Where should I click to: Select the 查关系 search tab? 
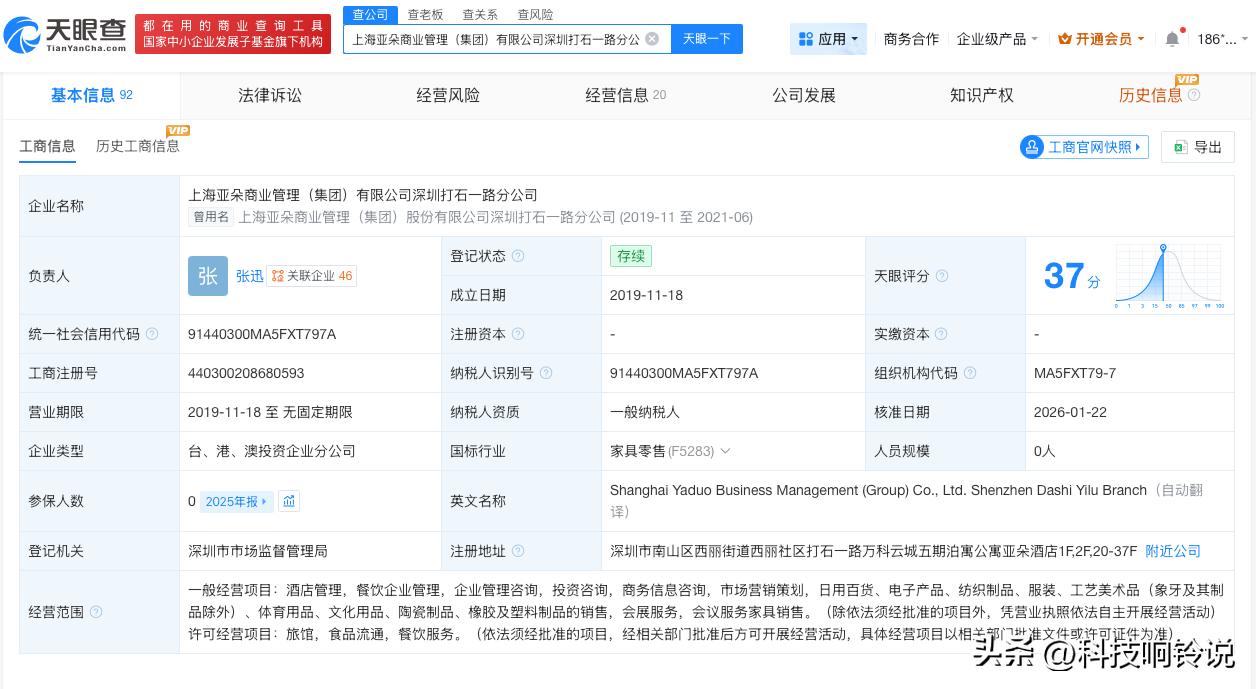click(480, 14)
